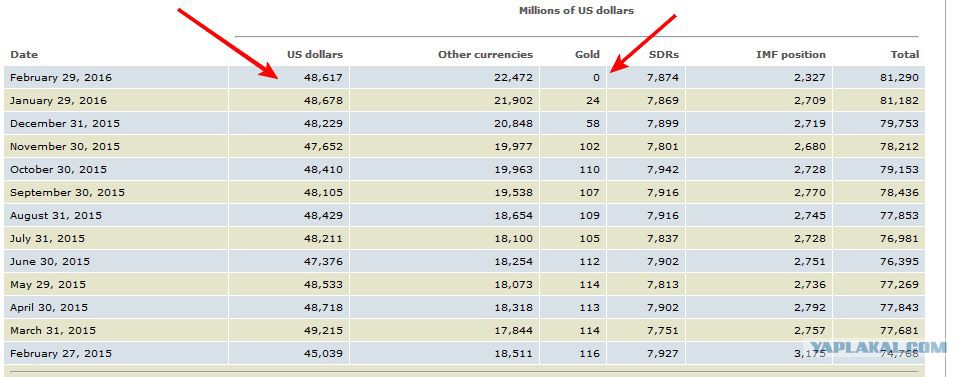
Task: Click the Gold value 102
Action: (x=590, y=146)
